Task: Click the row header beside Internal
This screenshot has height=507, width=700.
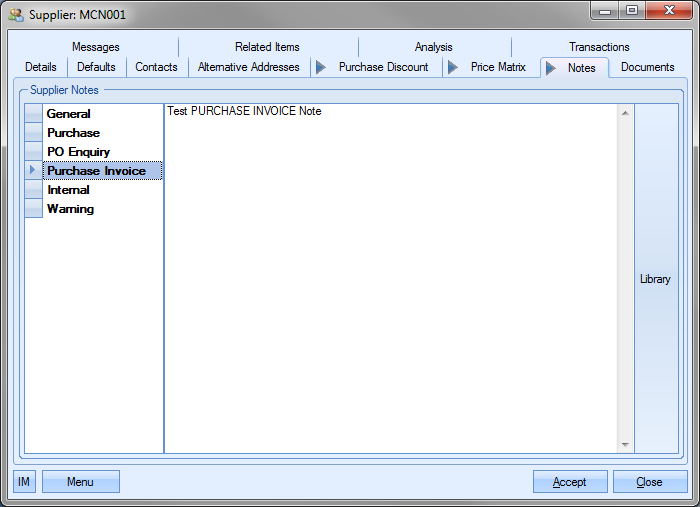Action: [33, 190]
